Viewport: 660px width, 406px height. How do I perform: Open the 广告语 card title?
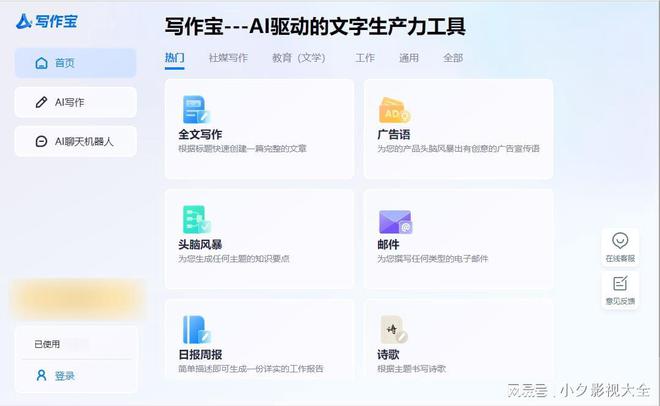coord(394,134)
